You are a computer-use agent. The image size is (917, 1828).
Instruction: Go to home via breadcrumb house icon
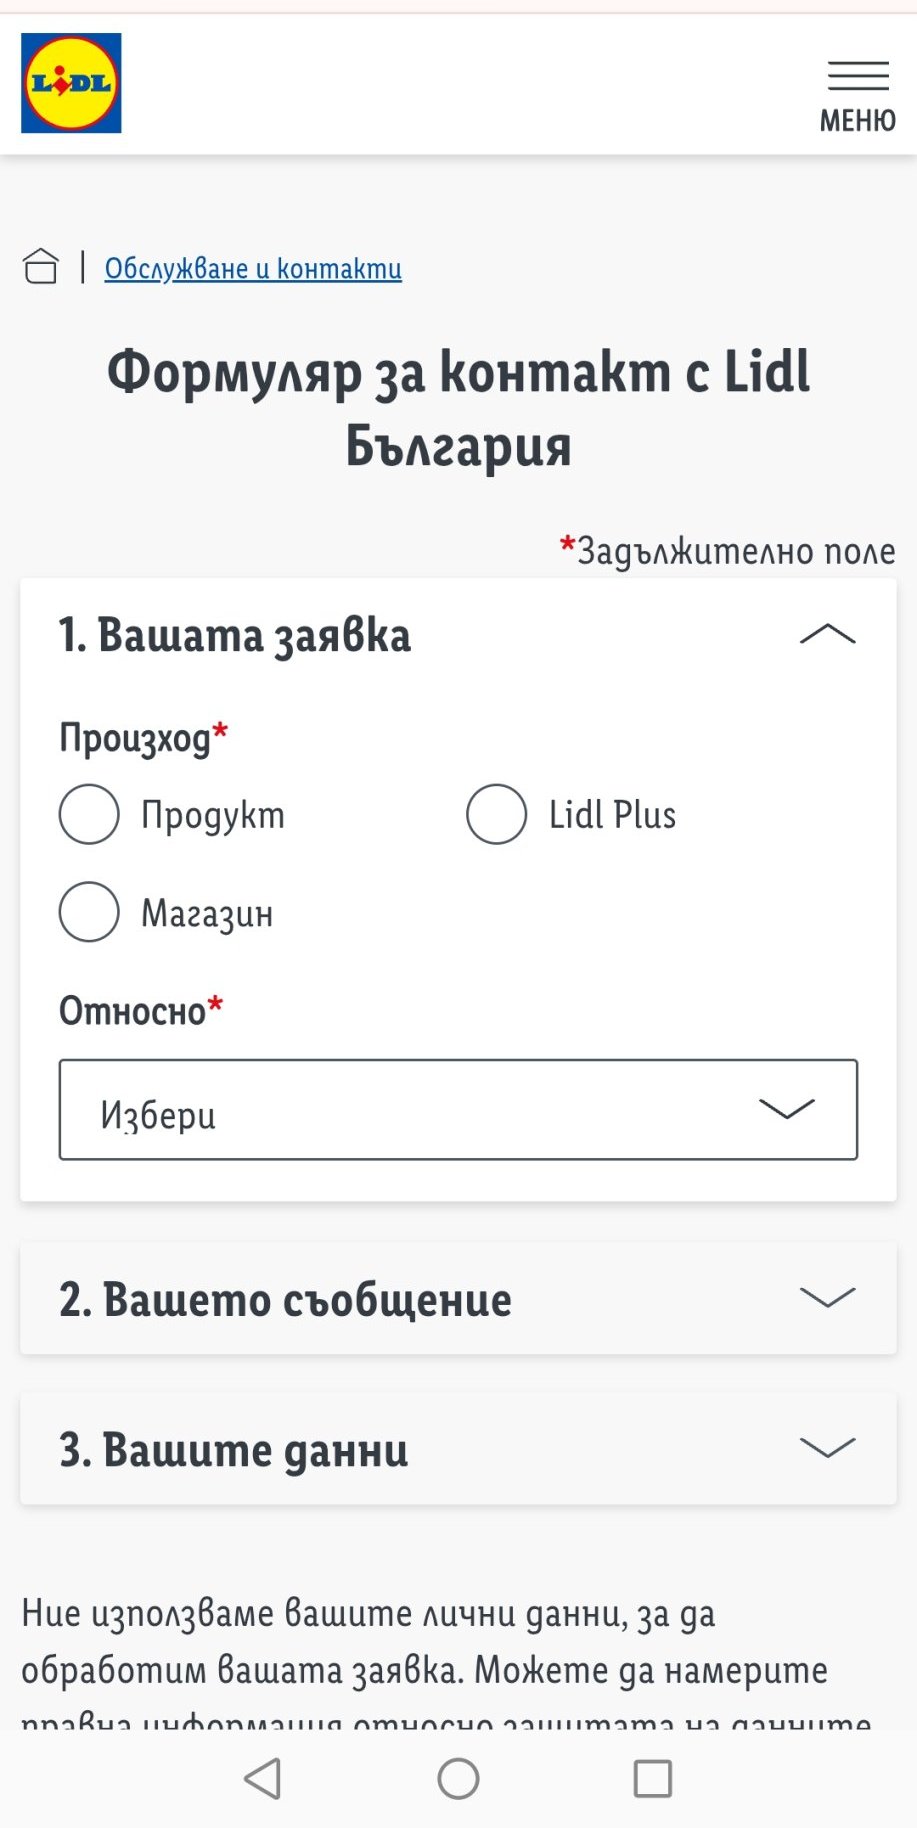[x=40, y=267]
